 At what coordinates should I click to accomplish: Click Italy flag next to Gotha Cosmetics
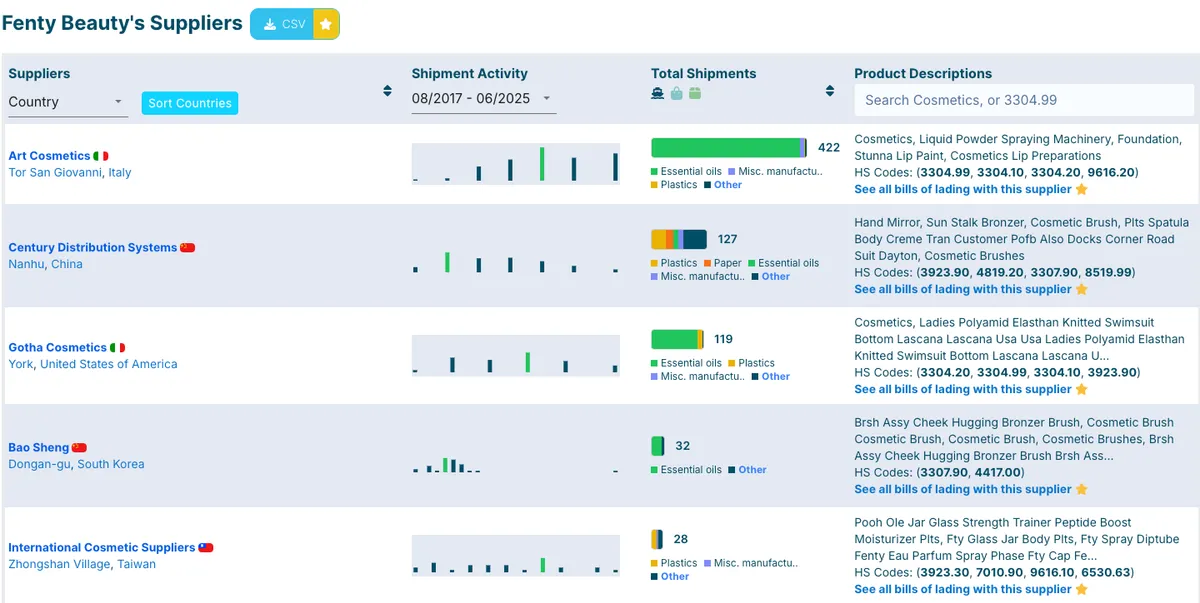point(117,347)
